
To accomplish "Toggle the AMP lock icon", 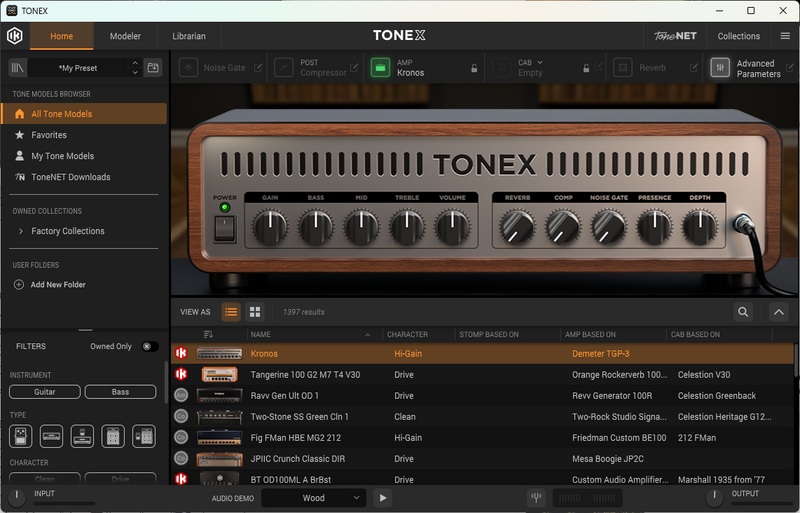I will pyautogui.click(x=474, y=68).
